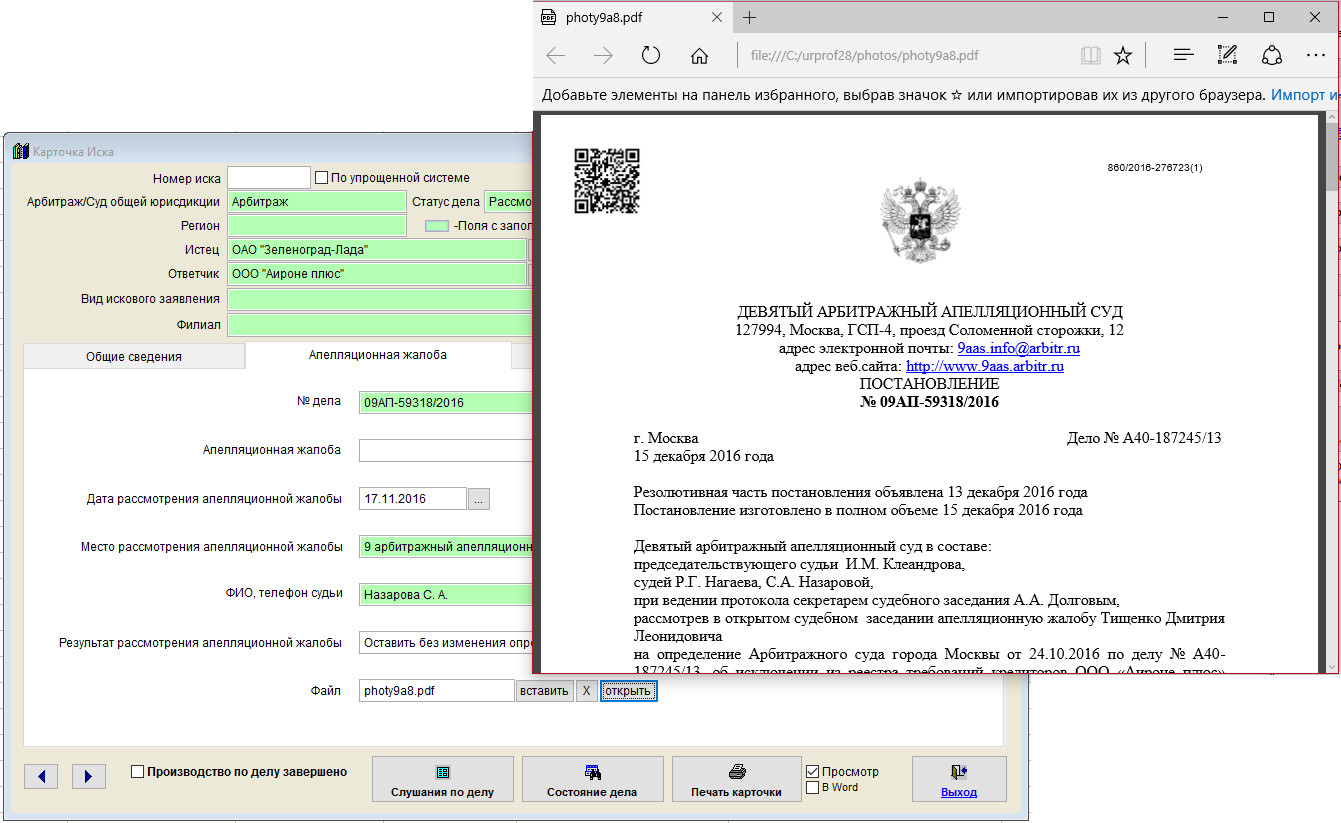Open Состояние дела
The width and height of the screenshot is (1341, 823).
click(x=592, y=780)
